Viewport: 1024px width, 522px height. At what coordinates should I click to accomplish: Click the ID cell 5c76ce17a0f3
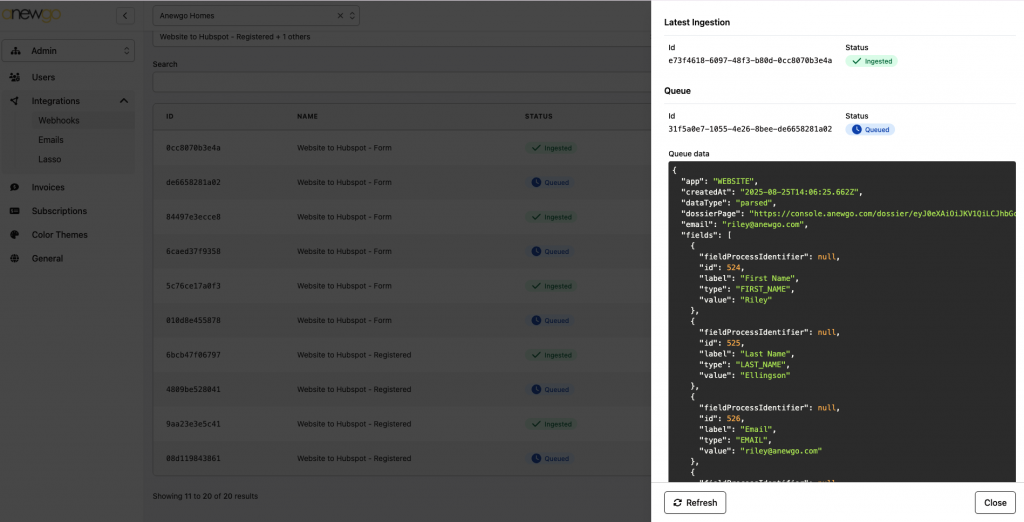[x=193, y=286]
